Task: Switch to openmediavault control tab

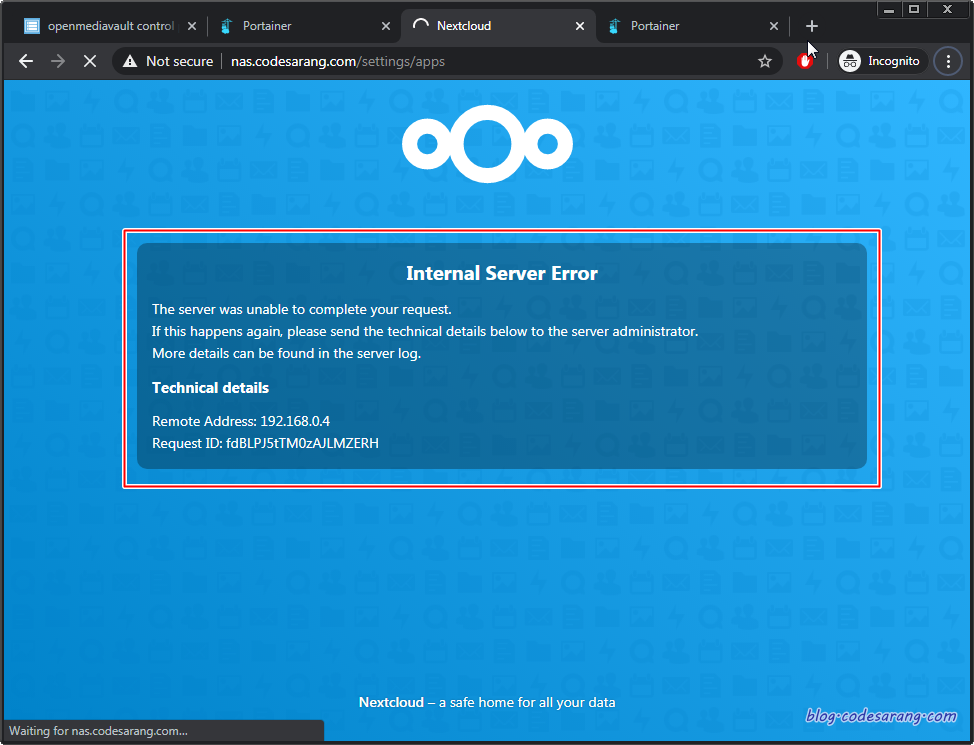Action: click(111, 26)
